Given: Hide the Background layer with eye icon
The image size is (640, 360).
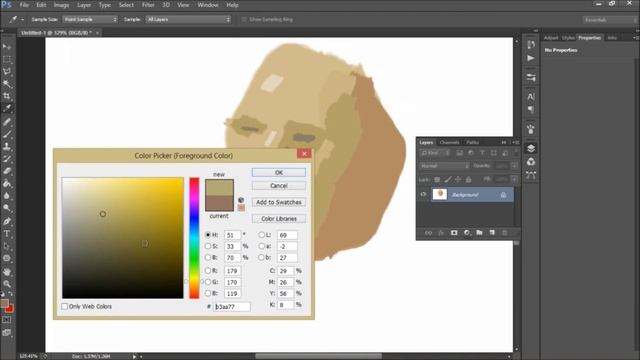Looking at the screenshot, I should click(423, 195).
